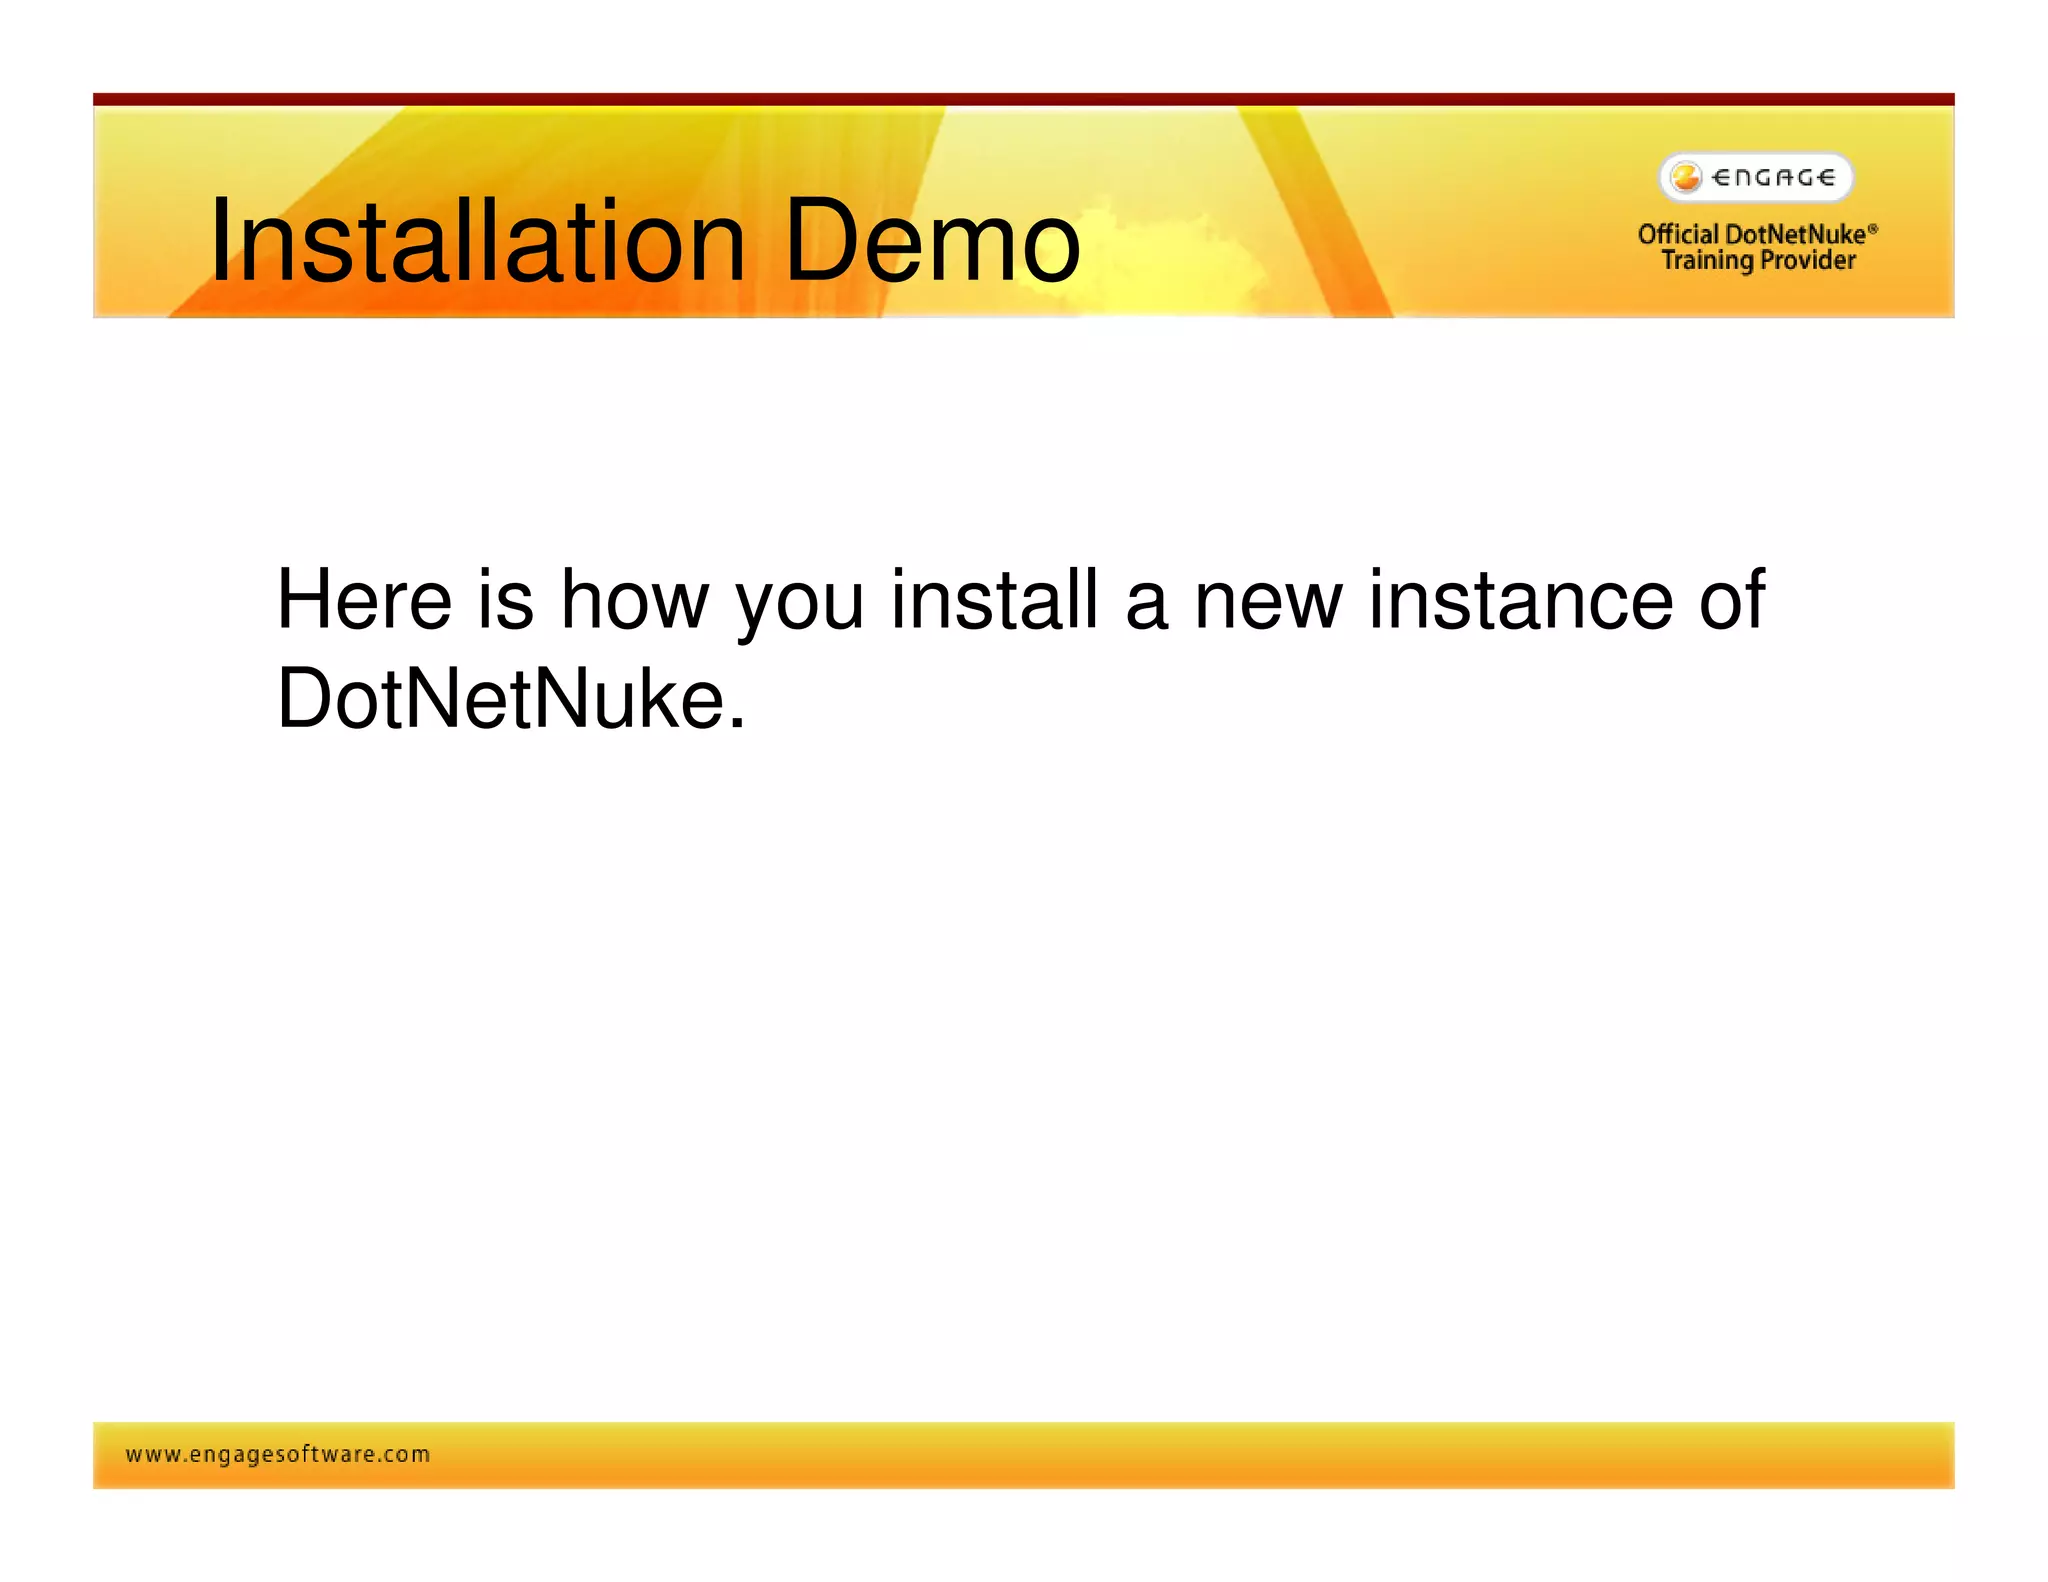The width and height of the screenshot is (2048, 1582).
Task: Click the 'Installation Demo' slide title
Action: point(645,241)
